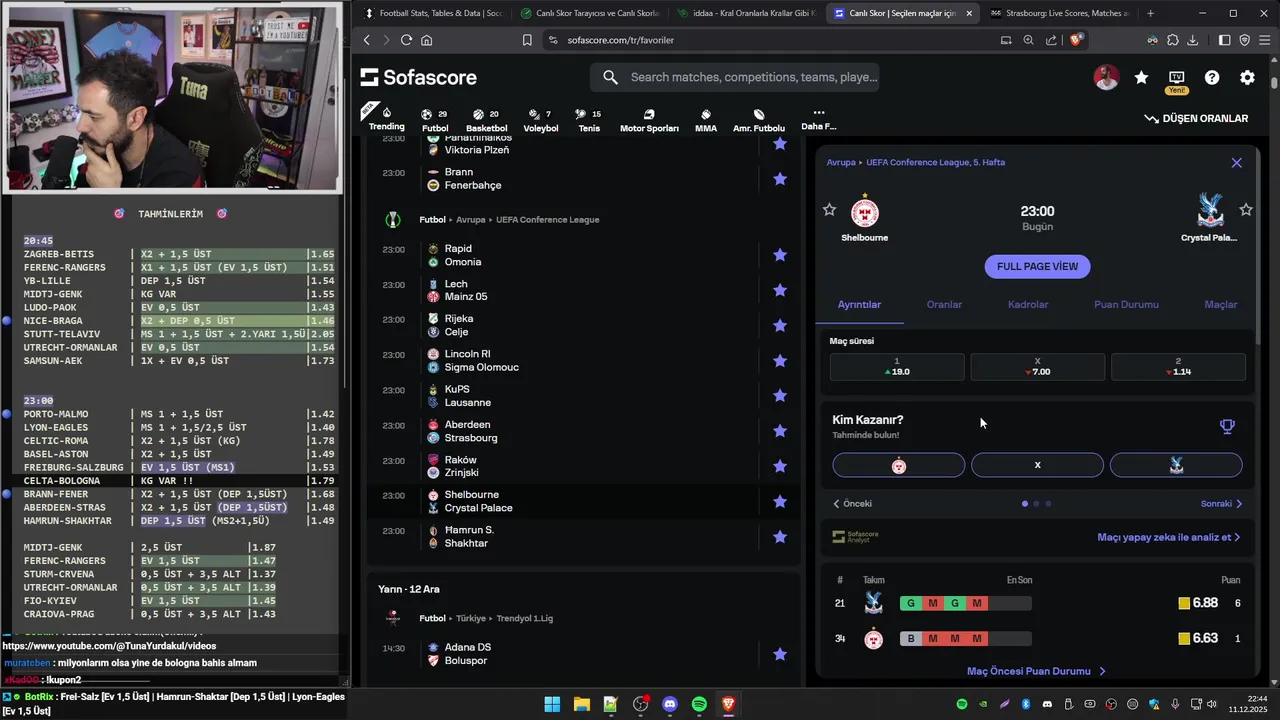Click the Sofascore search field
1280x720 pixels.
click(735, 77)
